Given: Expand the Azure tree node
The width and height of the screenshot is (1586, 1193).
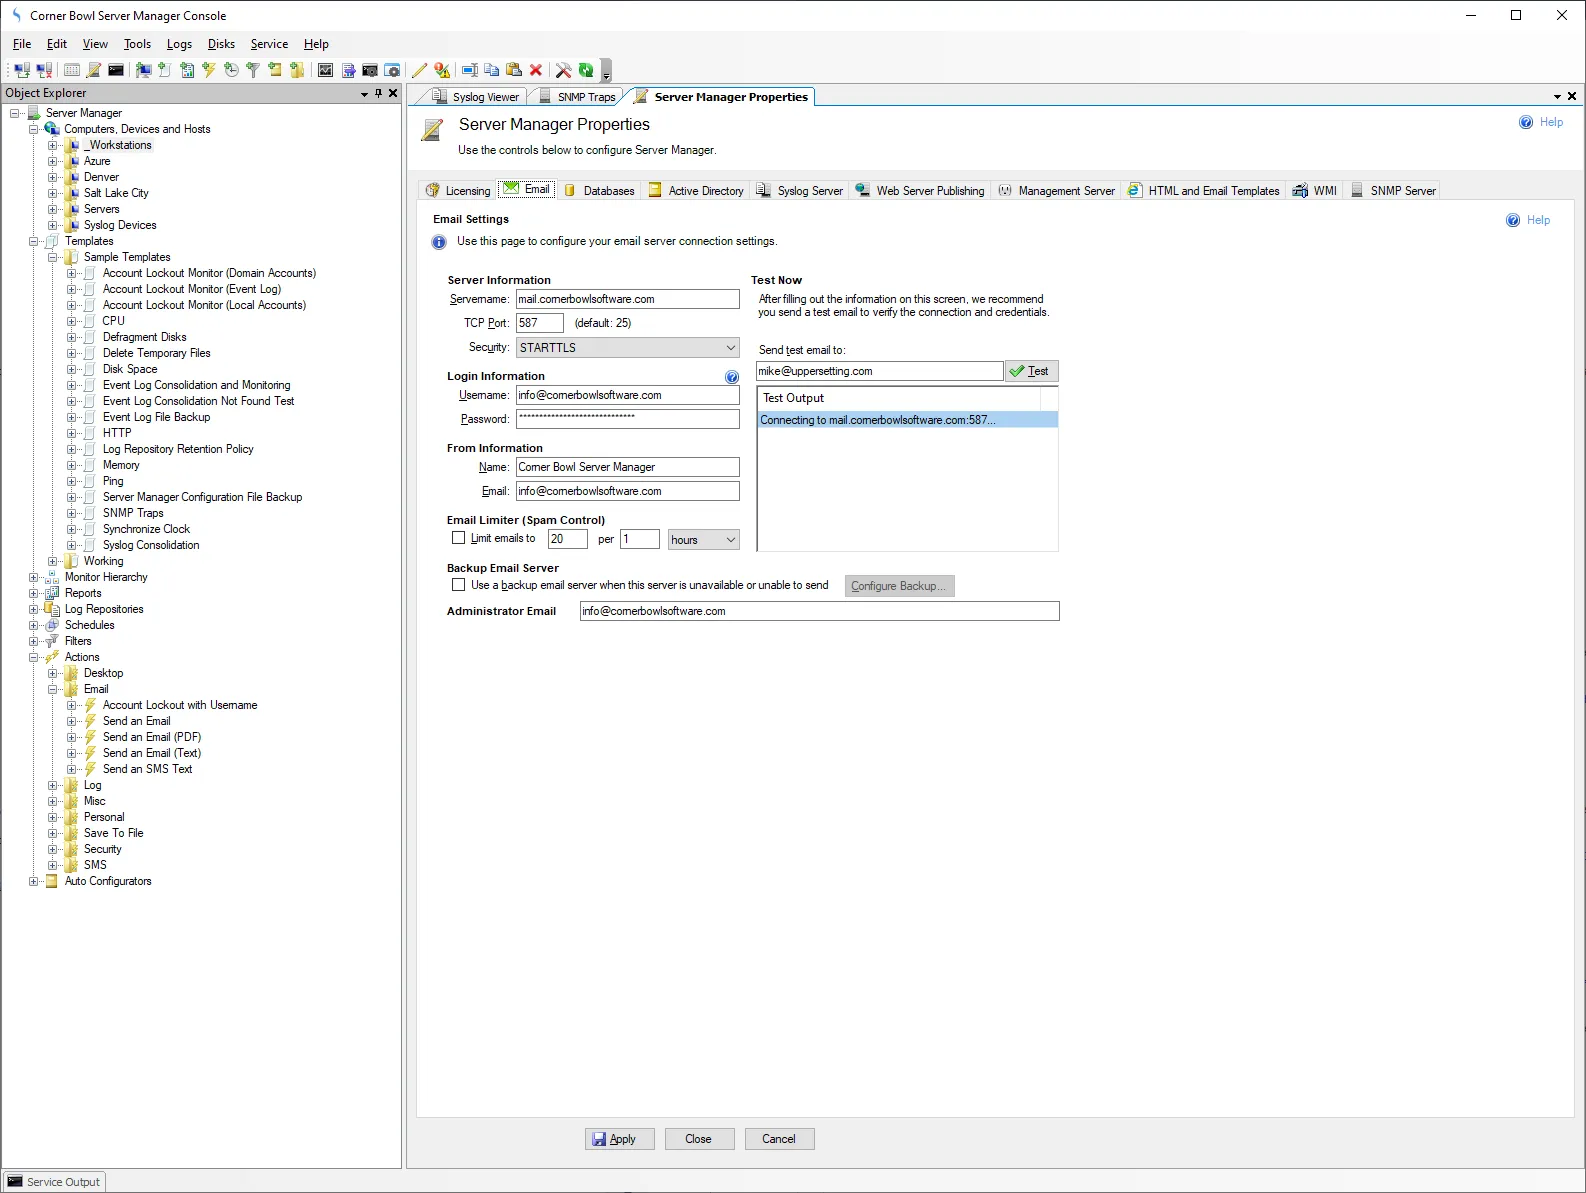Looking at the screenshot, I should pyautogui.click(x=53, y=161).
